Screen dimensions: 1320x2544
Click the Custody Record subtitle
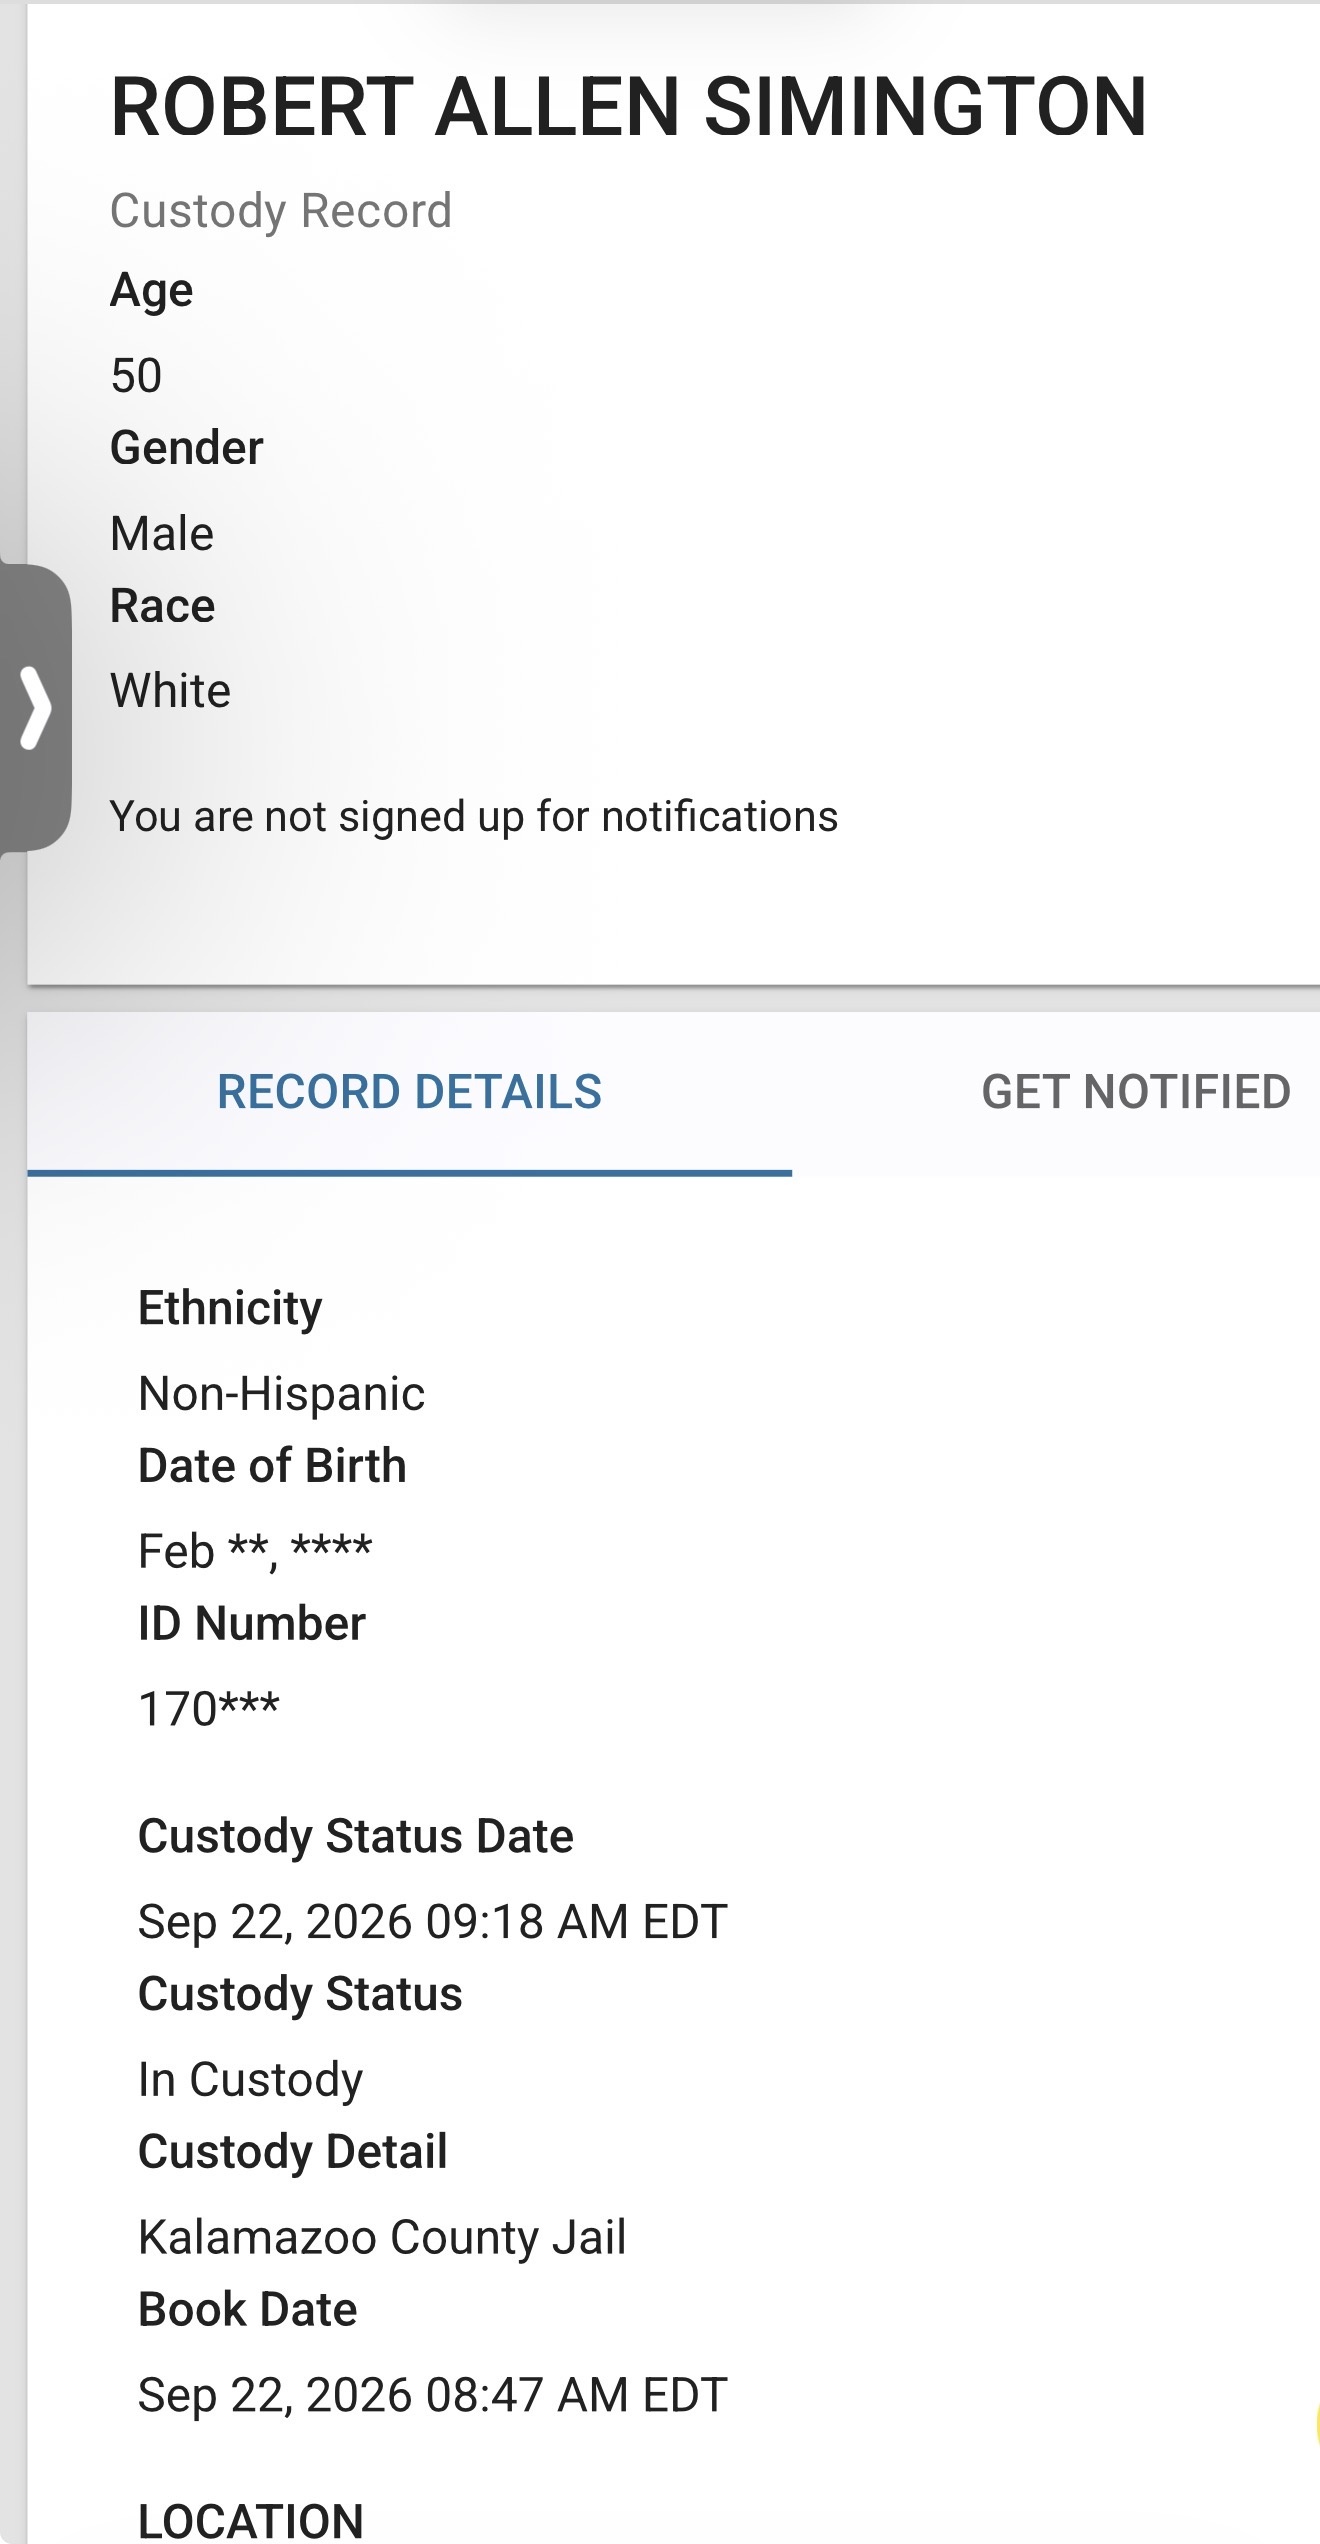coord(281,211)
